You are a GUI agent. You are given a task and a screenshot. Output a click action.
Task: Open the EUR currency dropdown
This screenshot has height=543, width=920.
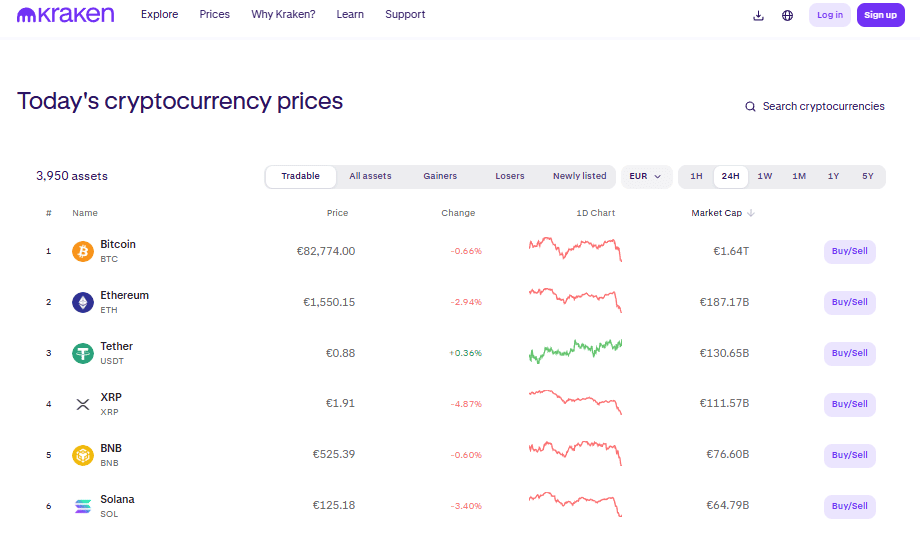coord(645,176)
